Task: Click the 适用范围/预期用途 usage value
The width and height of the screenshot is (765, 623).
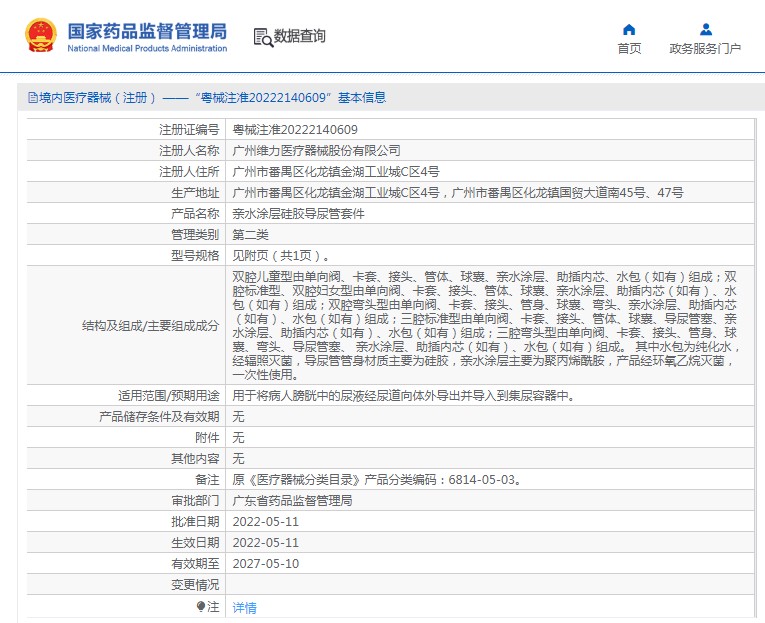Action: pyautogui.click(x=404, y=396)
